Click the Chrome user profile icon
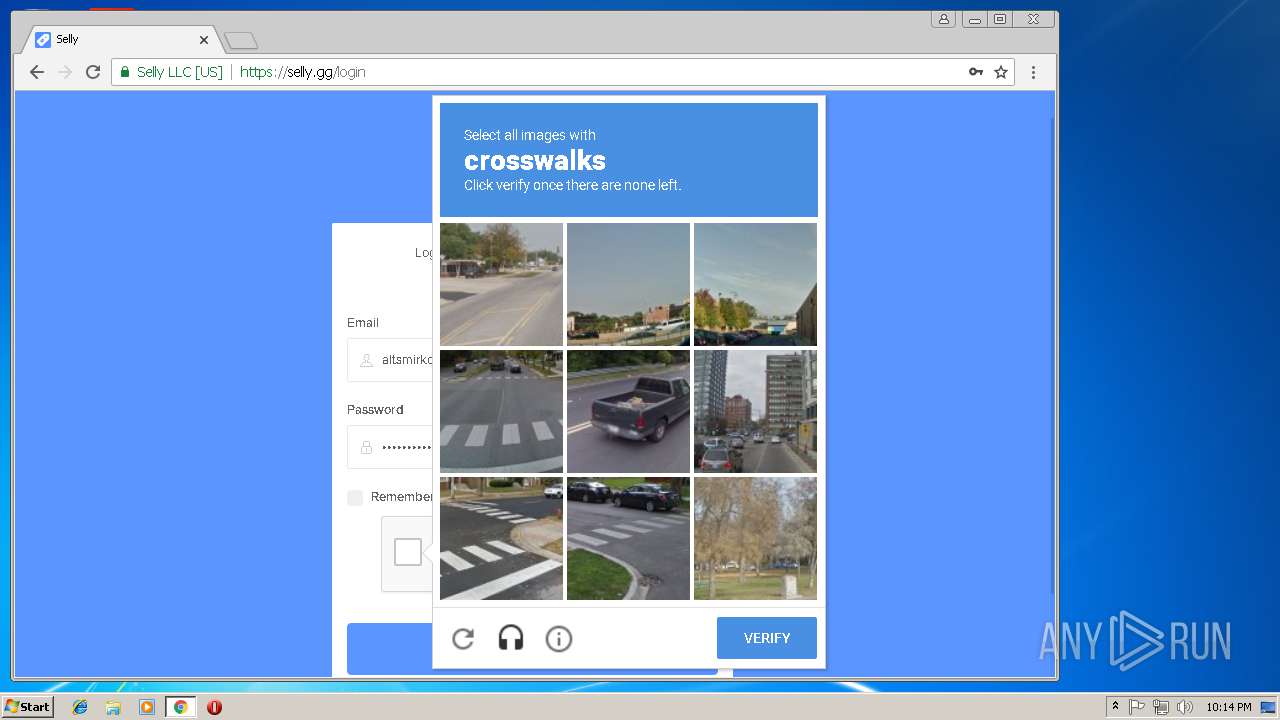Viewport: 1280px width, 720px height. 943,19
